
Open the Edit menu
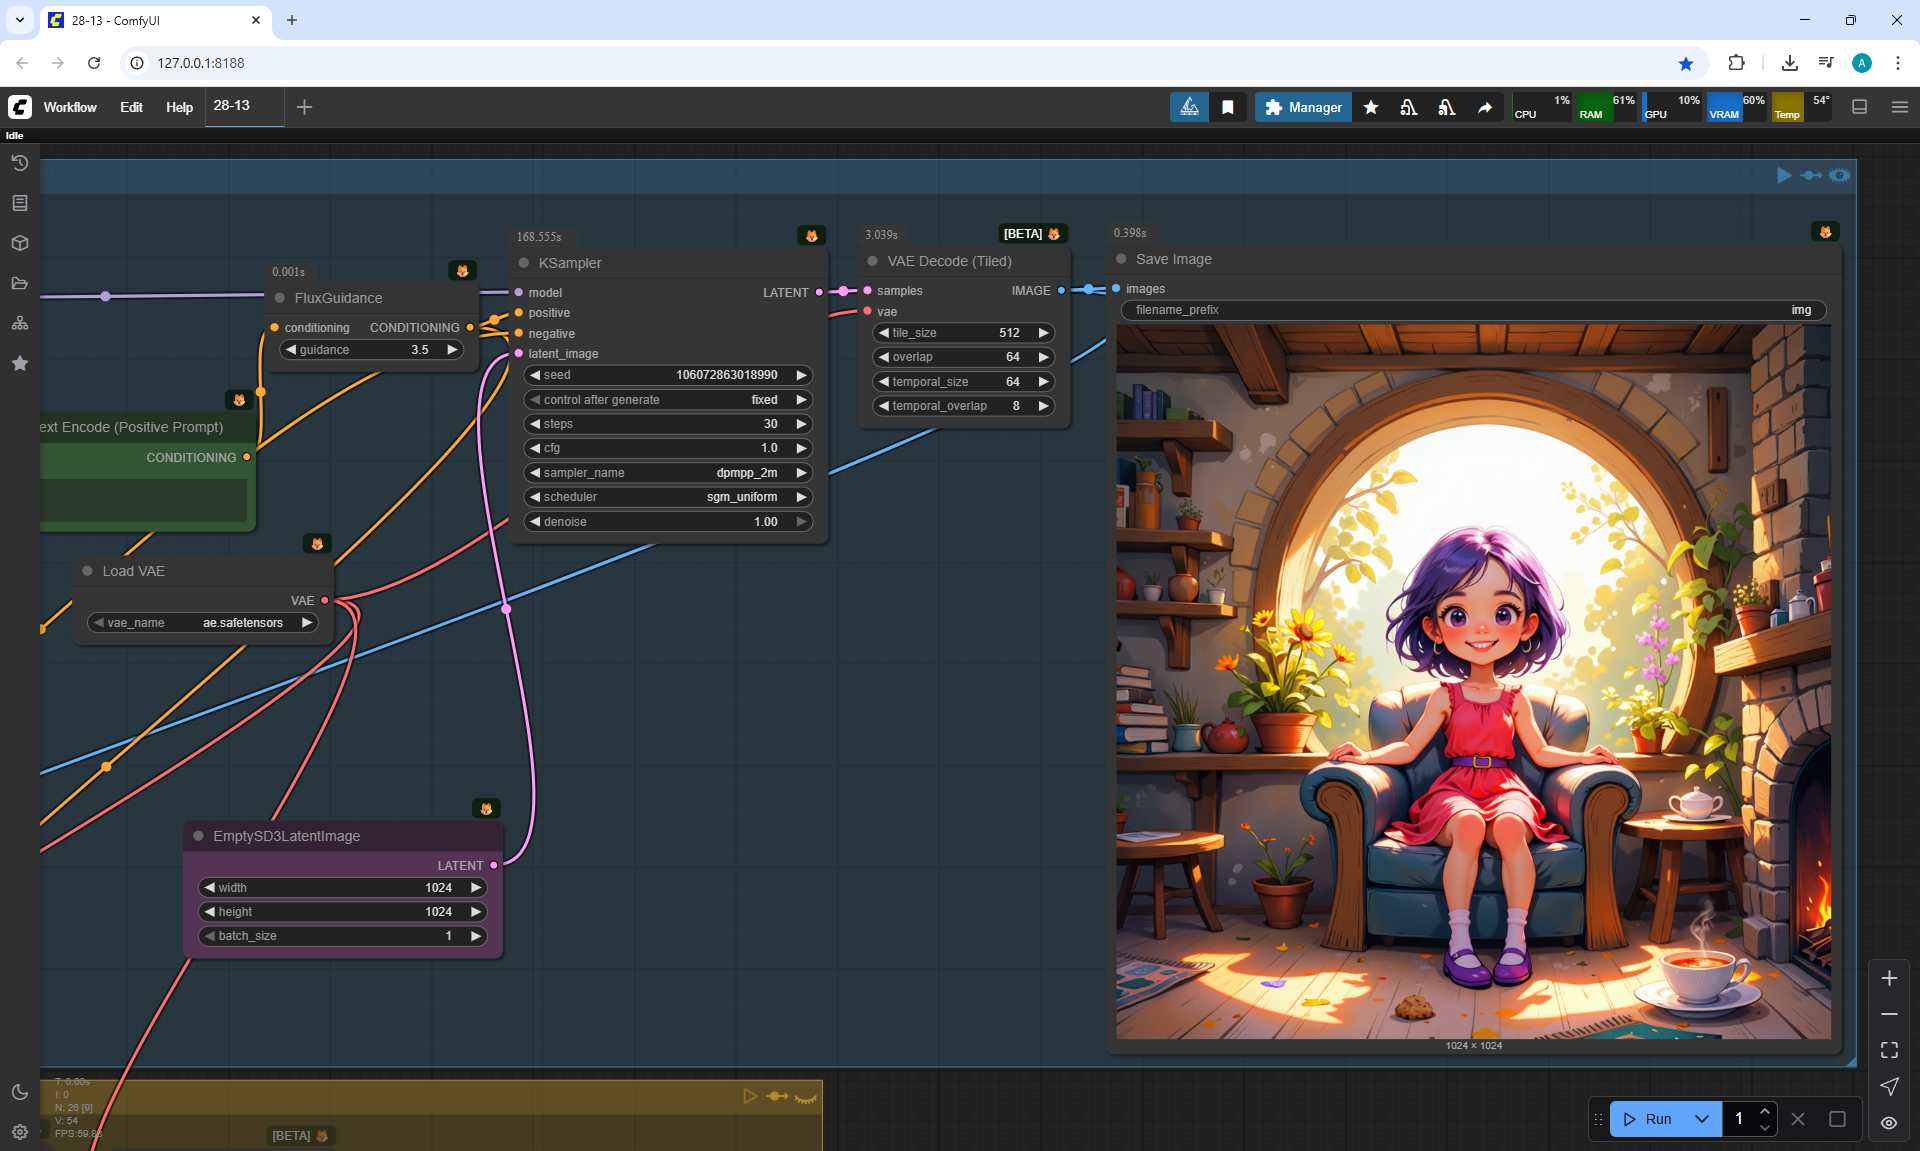point(131,107)
